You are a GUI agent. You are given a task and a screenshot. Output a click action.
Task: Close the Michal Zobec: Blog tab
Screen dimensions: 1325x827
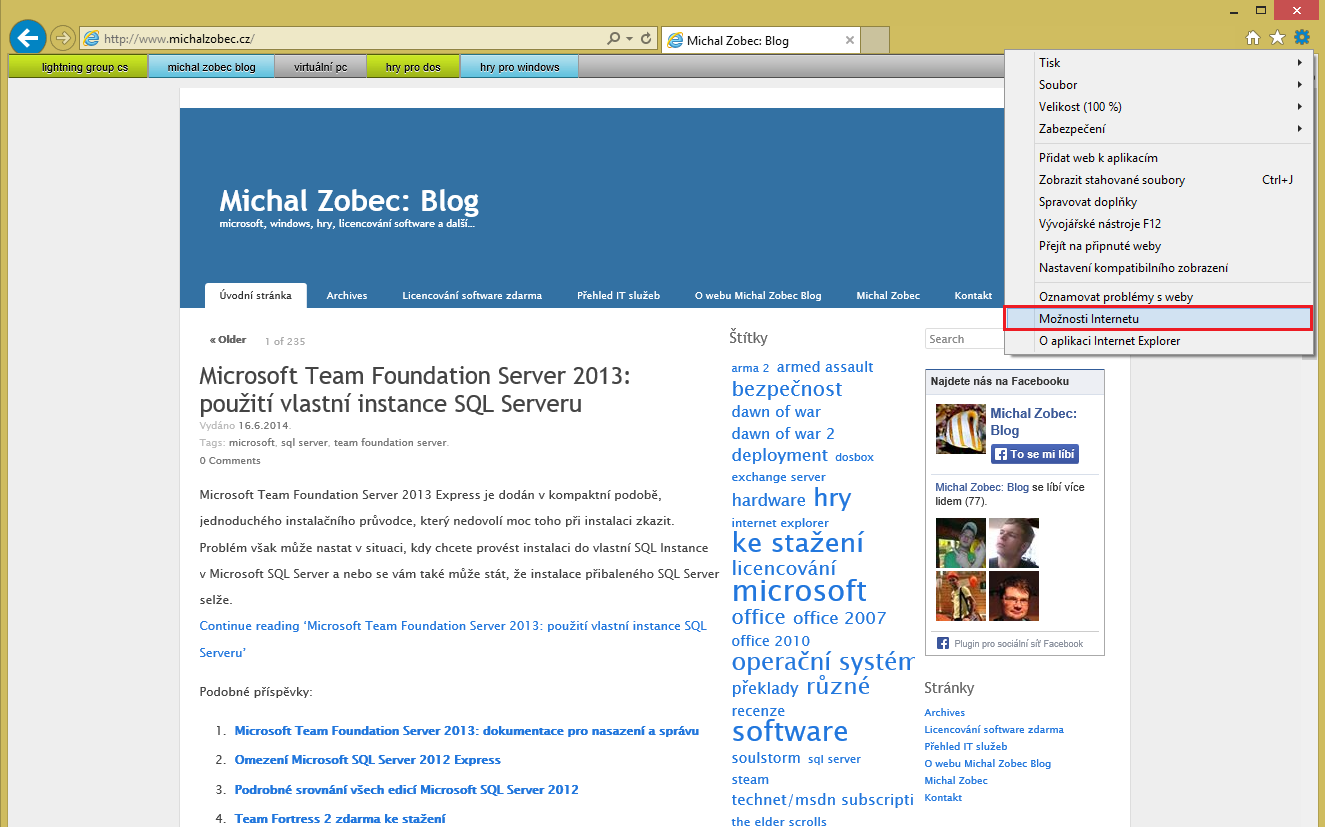(850, 40)
